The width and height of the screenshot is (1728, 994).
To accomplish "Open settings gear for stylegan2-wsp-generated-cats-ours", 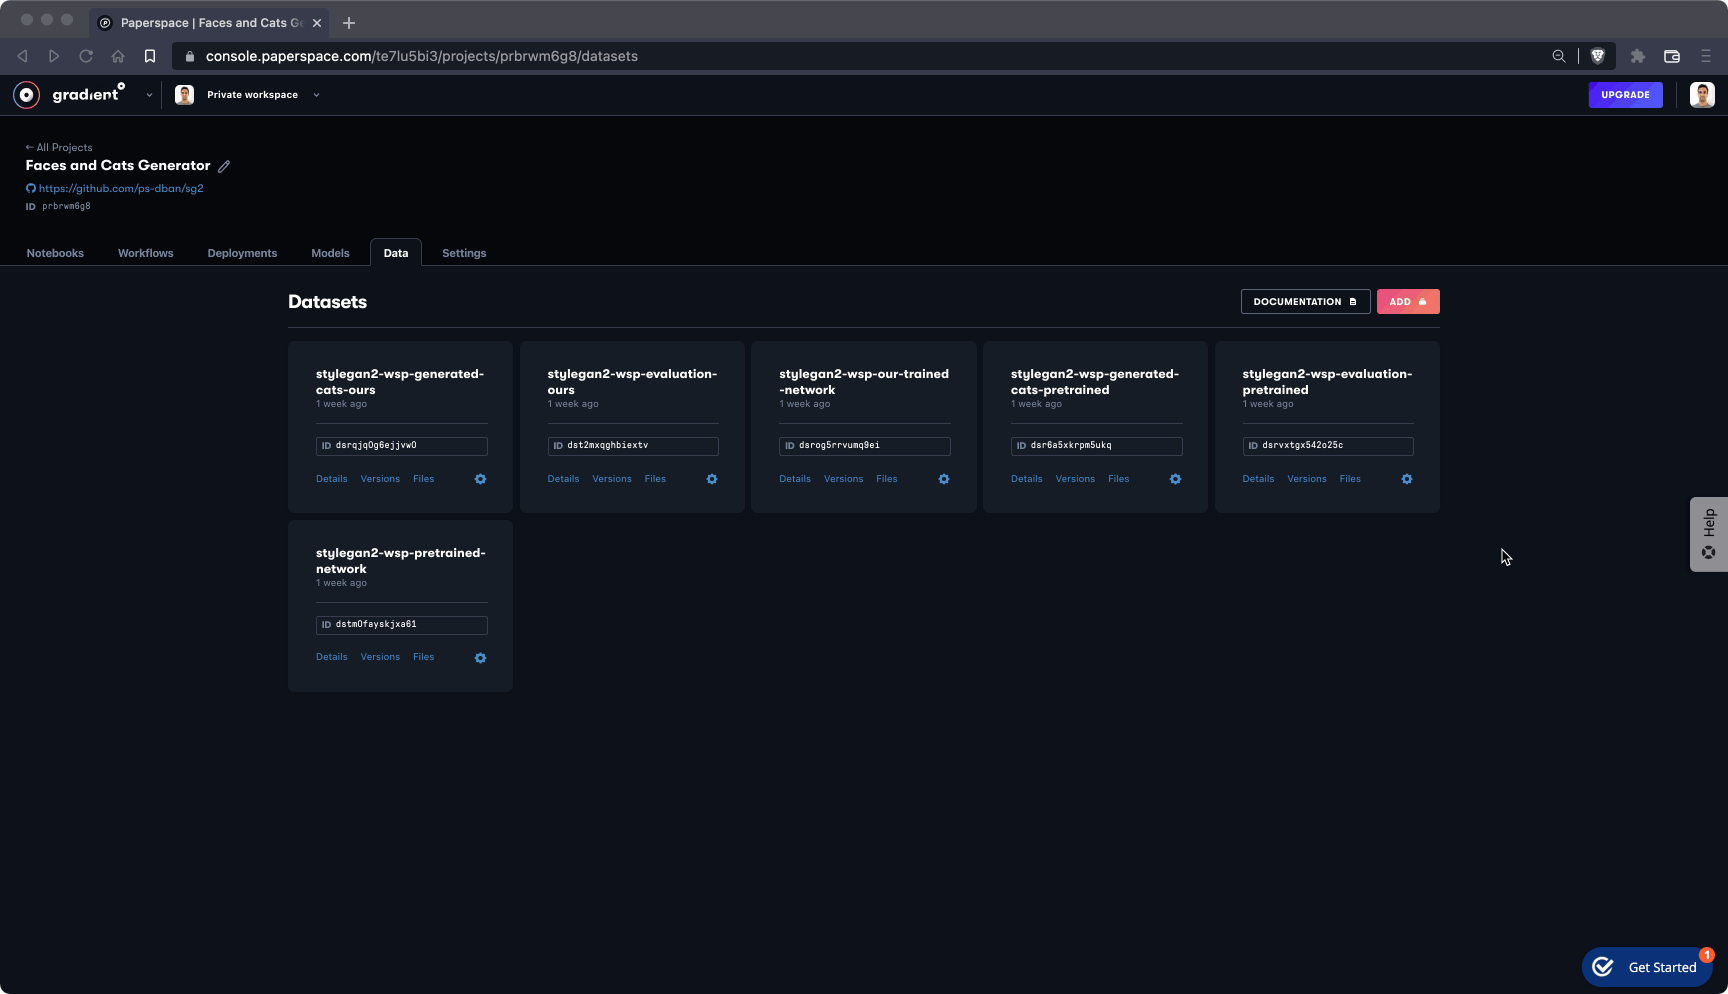I will pos(480,479).
